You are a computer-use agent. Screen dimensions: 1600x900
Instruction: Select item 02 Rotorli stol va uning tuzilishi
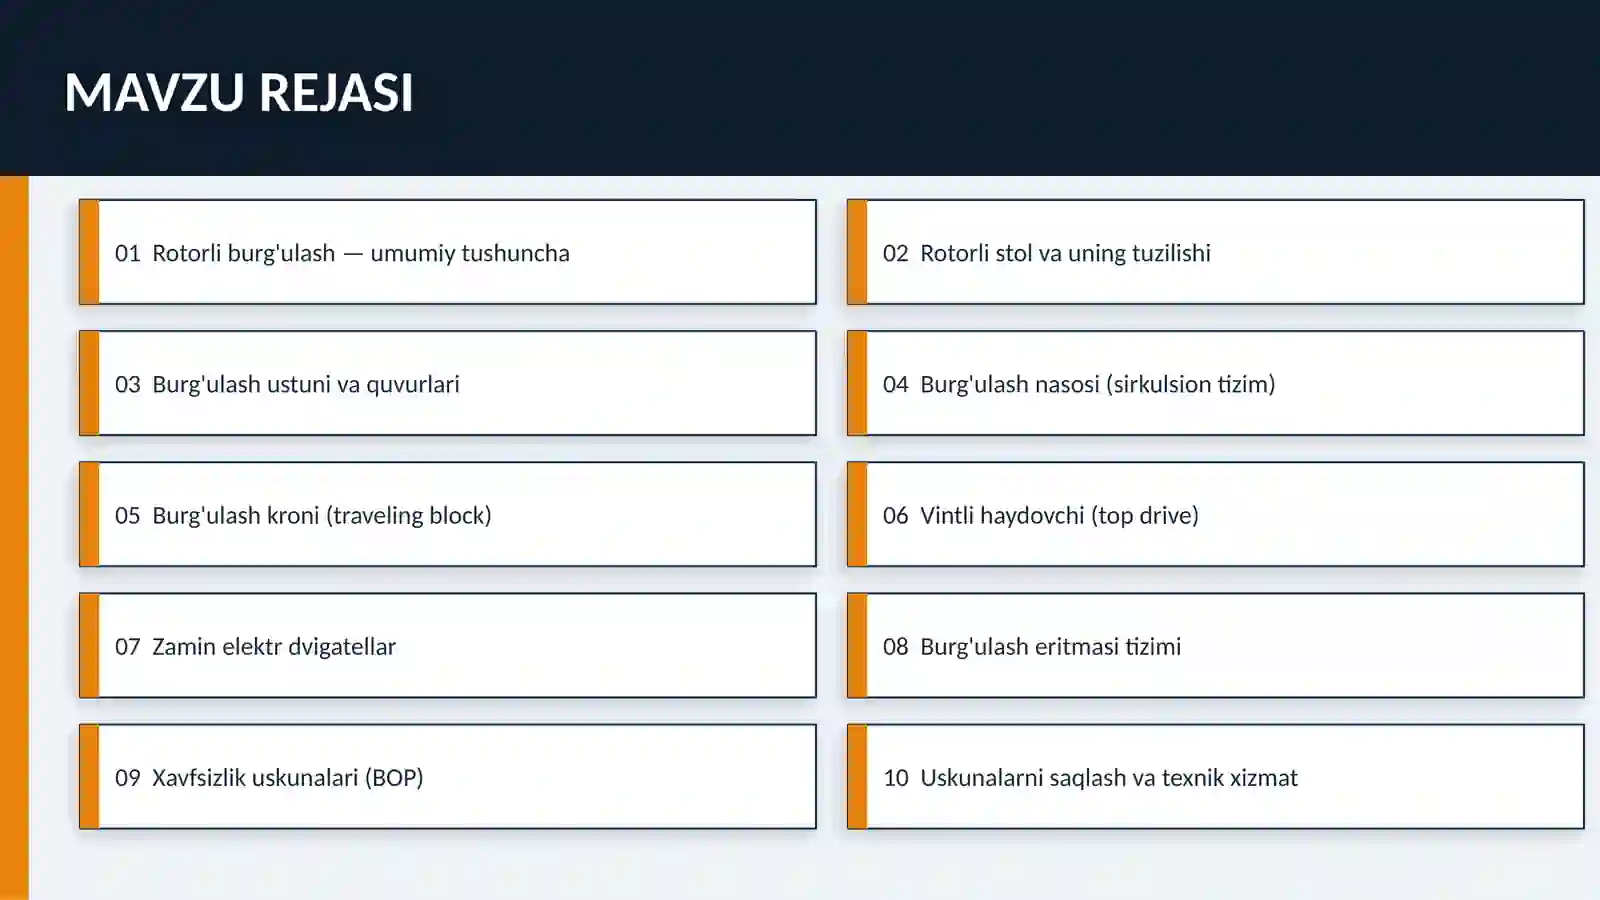[x=1216, y=252]
